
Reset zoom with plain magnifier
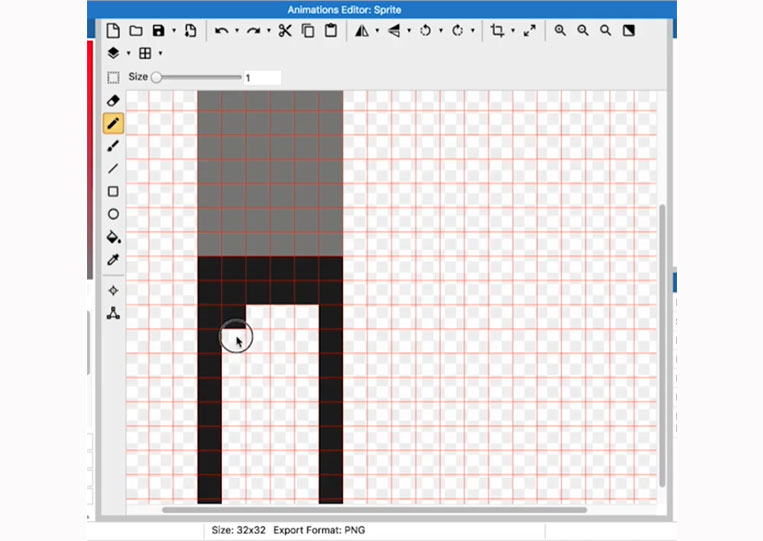(x=605, y=31)
